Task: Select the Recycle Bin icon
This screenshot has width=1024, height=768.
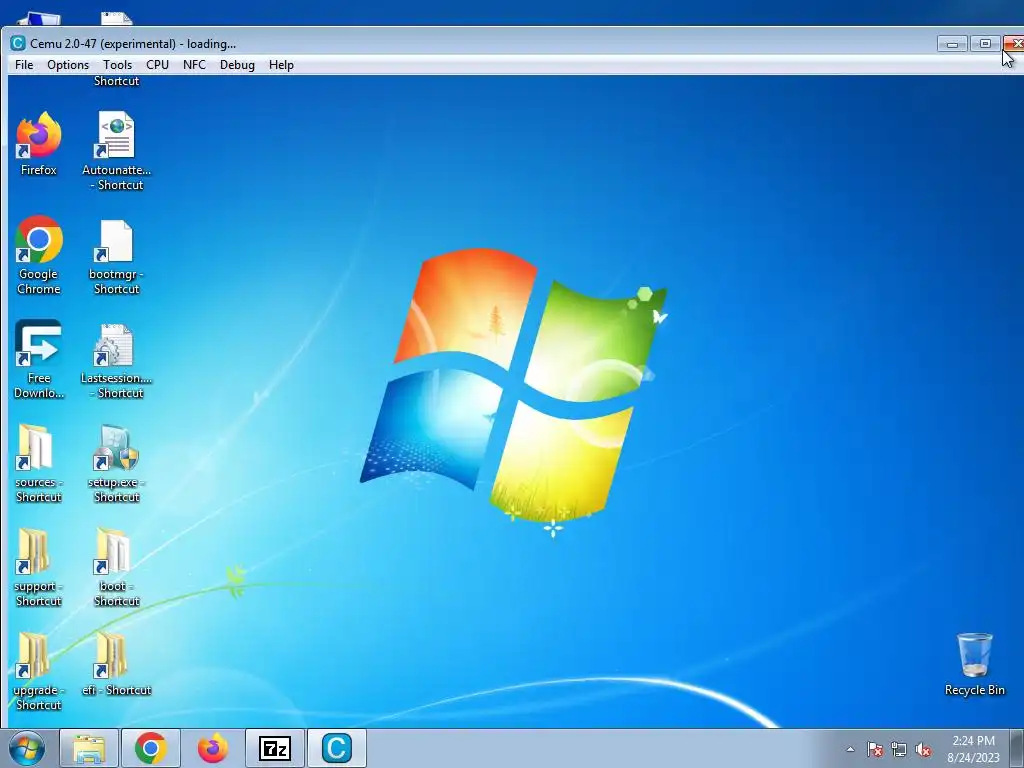Action: [974, 664]
